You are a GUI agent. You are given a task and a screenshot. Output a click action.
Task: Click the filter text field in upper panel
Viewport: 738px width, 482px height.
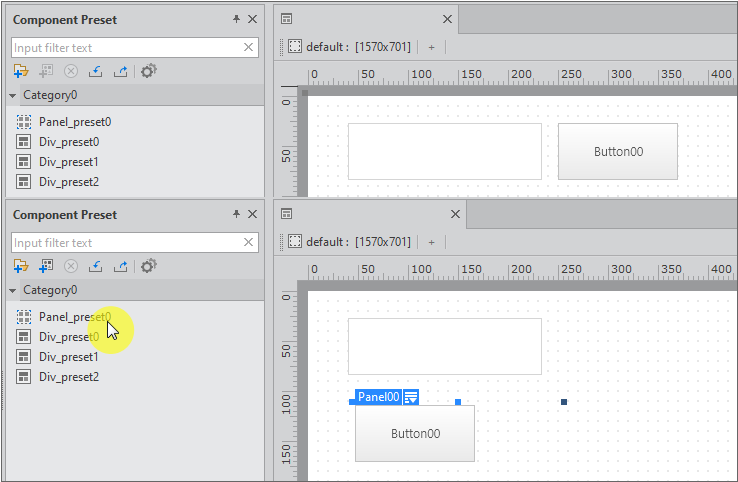[x=125, y=47]
